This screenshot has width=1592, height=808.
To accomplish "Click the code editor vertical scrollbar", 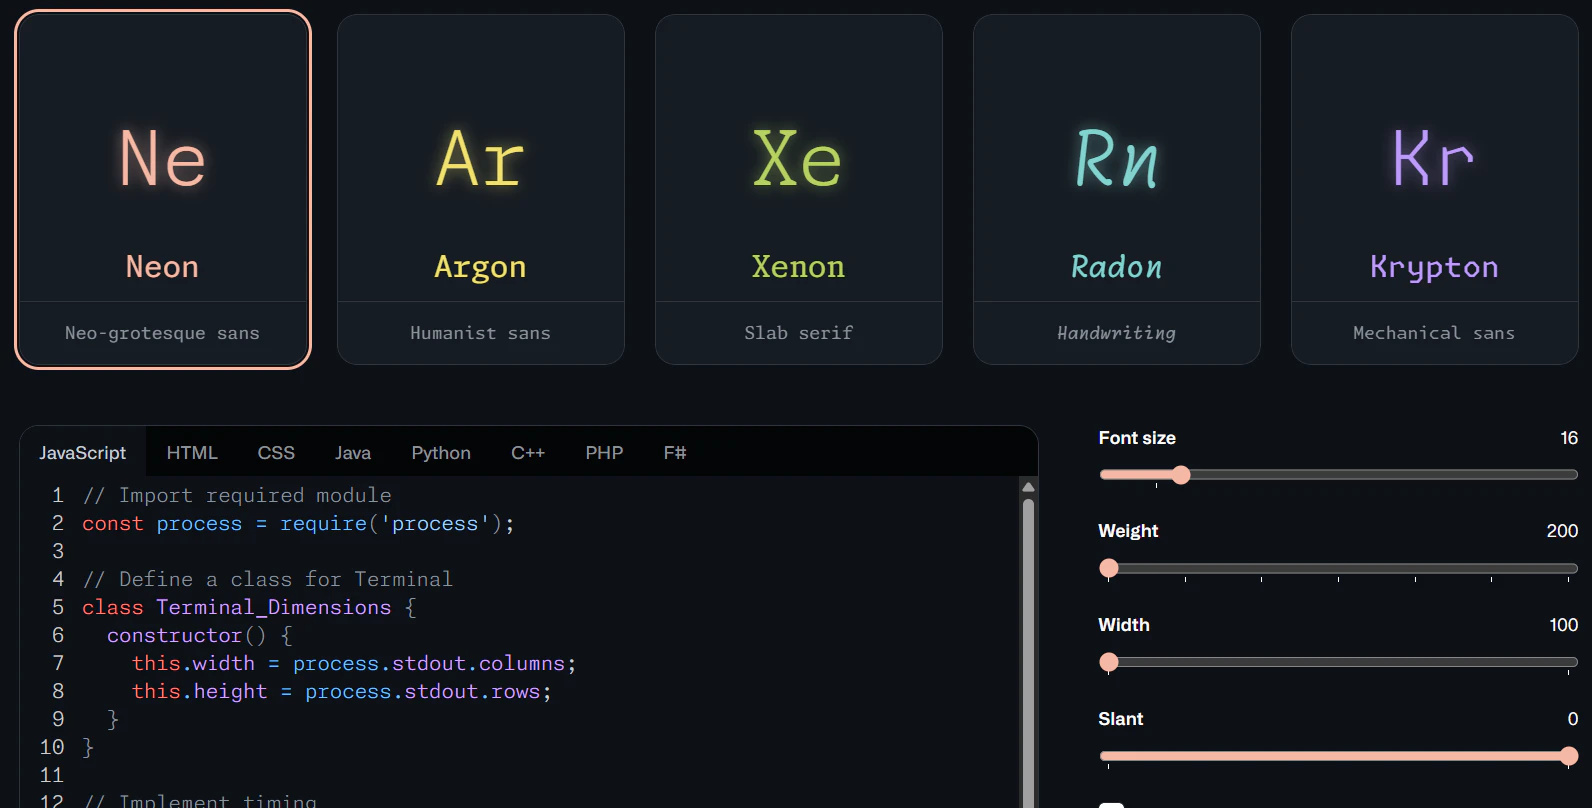I will (x=1028, y=652).
